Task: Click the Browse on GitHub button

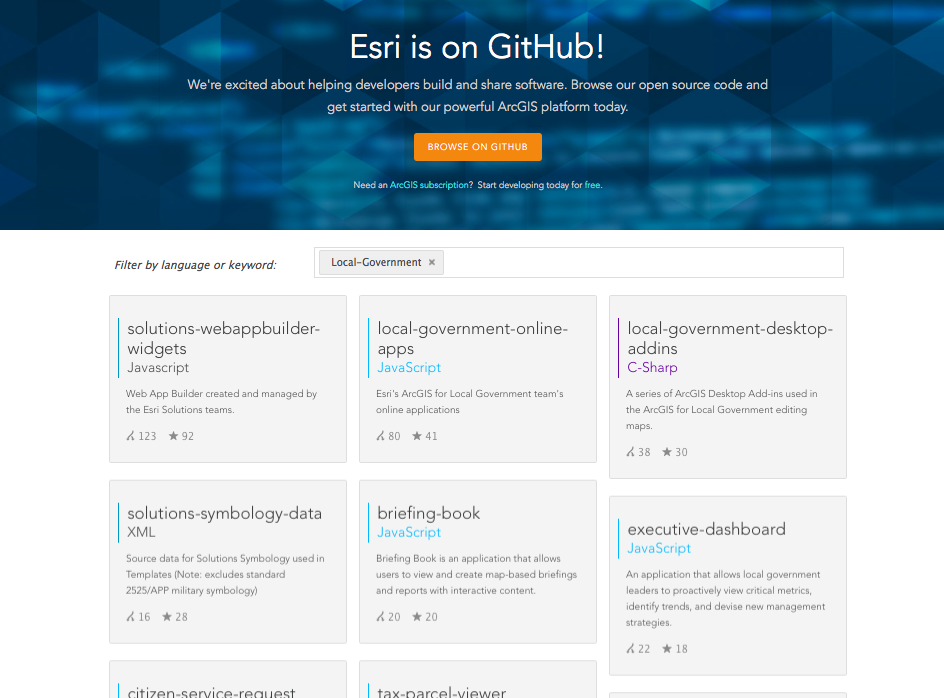Action: [x=477, y=147]
